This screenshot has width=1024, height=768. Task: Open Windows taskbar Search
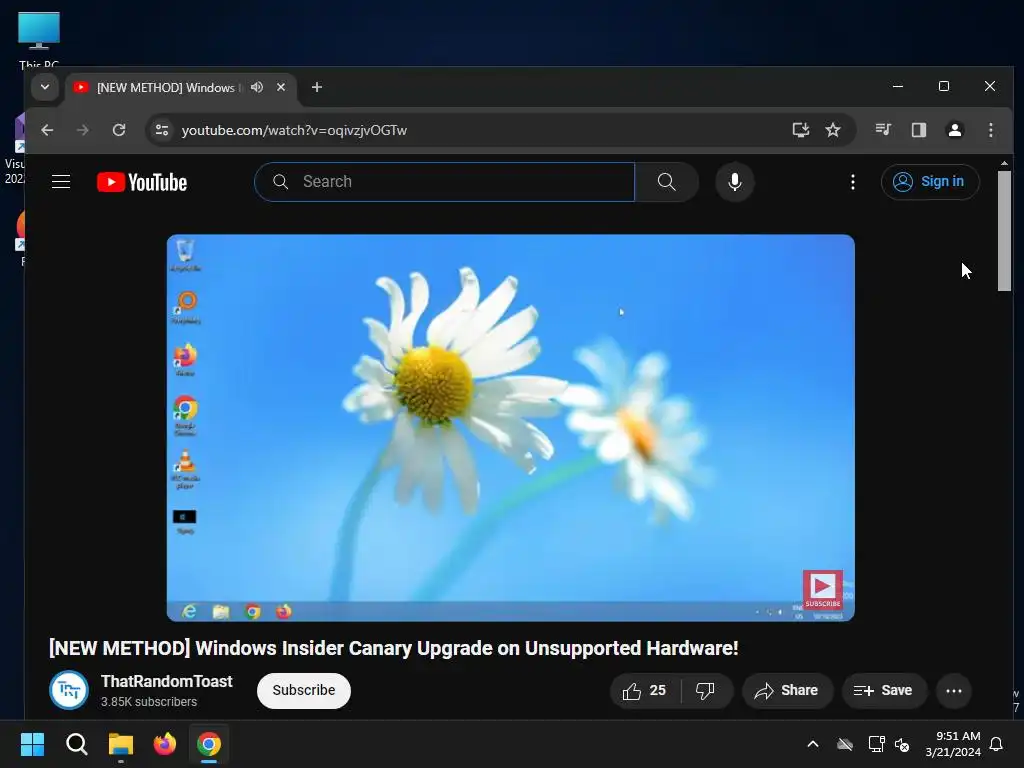[x=76, y=744]
